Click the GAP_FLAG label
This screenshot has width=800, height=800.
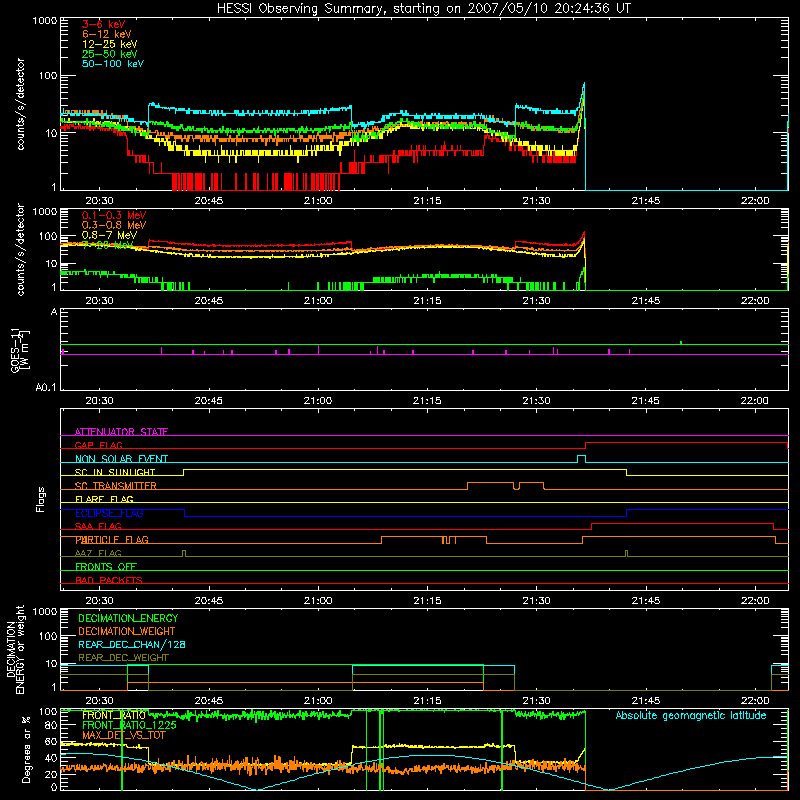click(98, 445)
